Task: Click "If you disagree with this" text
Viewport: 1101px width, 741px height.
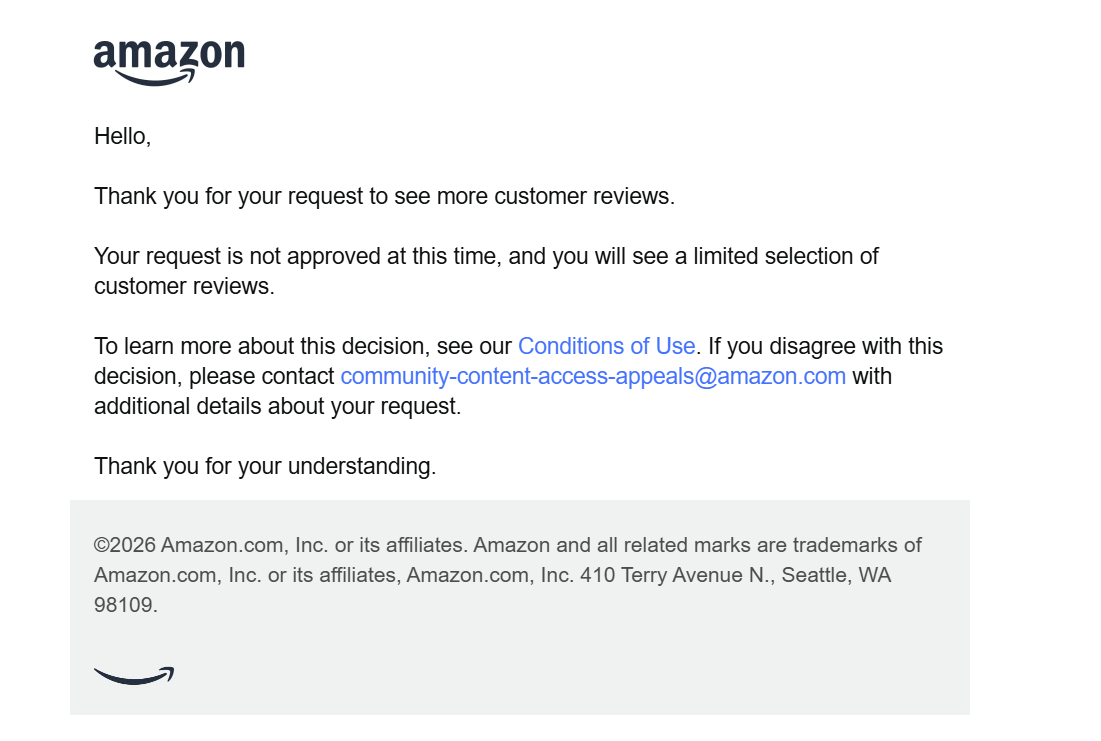Action: click(825, 346)
